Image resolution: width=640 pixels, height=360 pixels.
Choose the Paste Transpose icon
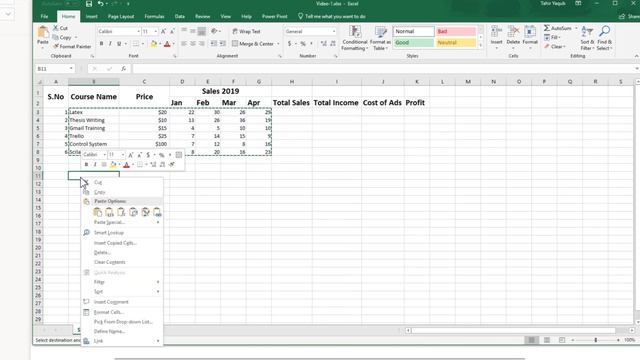tap(133, 212)
